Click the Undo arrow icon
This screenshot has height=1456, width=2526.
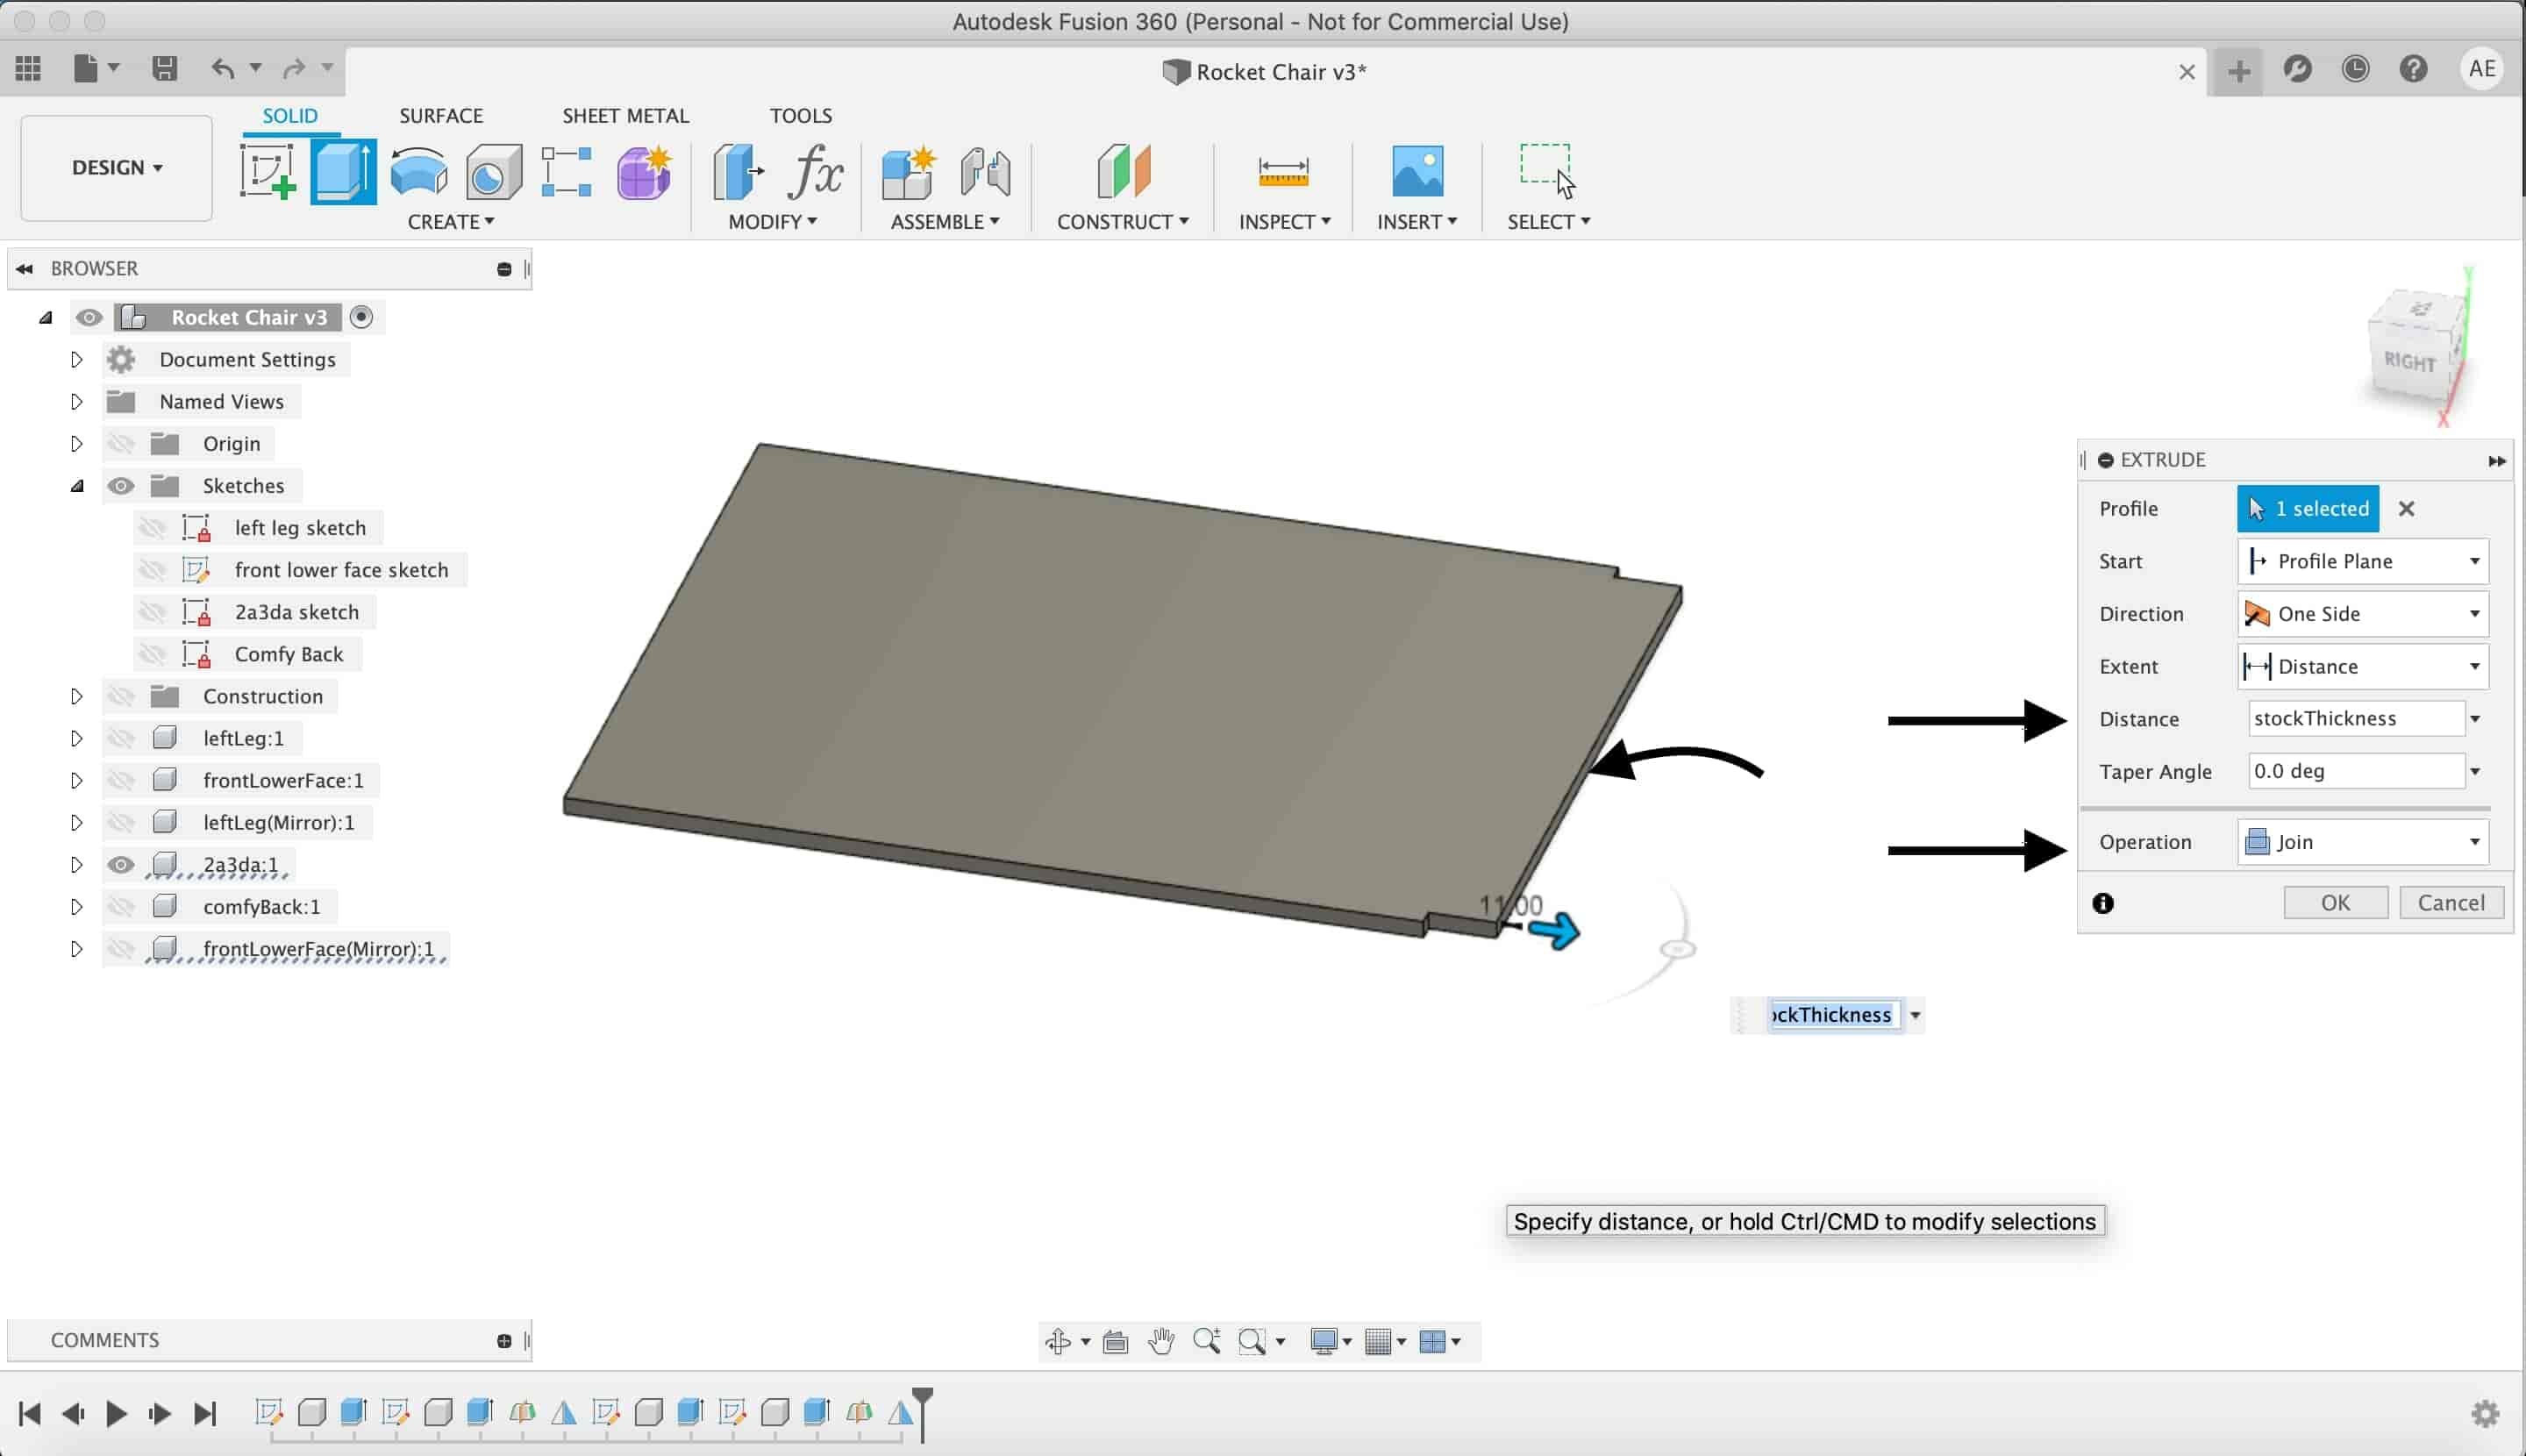[223, 68]
